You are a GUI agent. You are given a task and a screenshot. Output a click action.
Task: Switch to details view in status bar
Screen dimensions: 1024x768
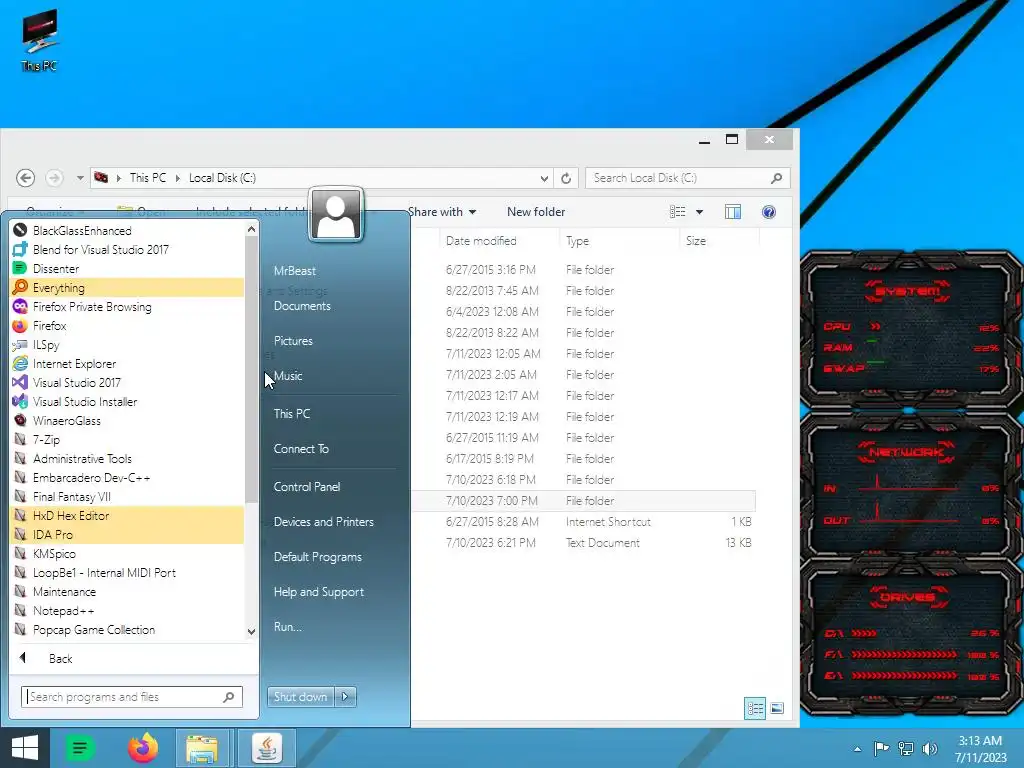click(x=756, y=709)
